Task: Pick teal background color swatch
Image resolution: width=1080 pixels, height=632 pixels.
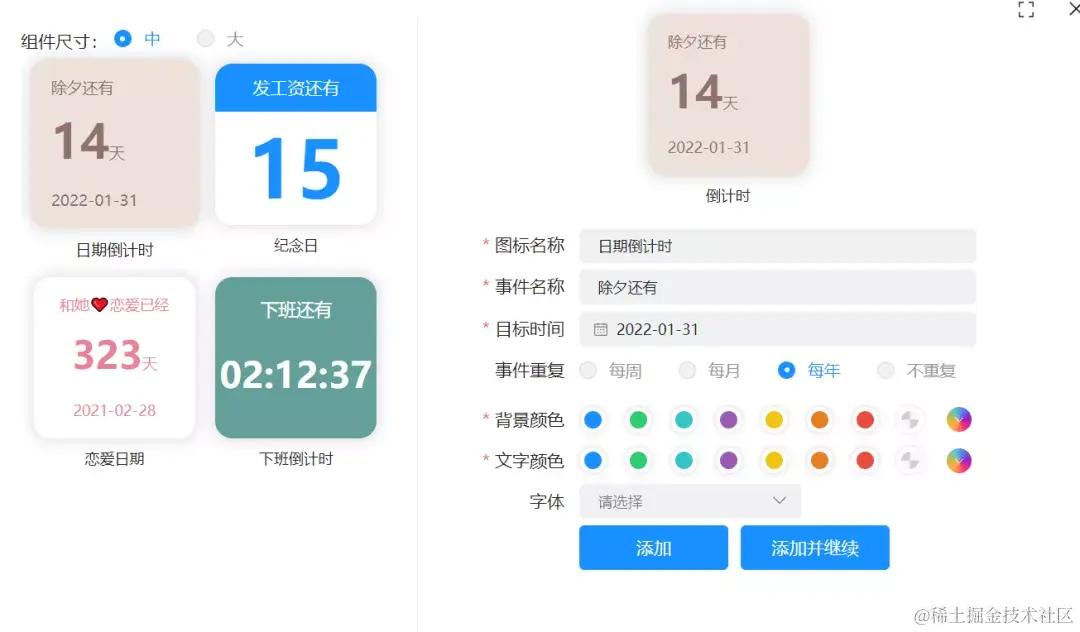Action: 683,419
